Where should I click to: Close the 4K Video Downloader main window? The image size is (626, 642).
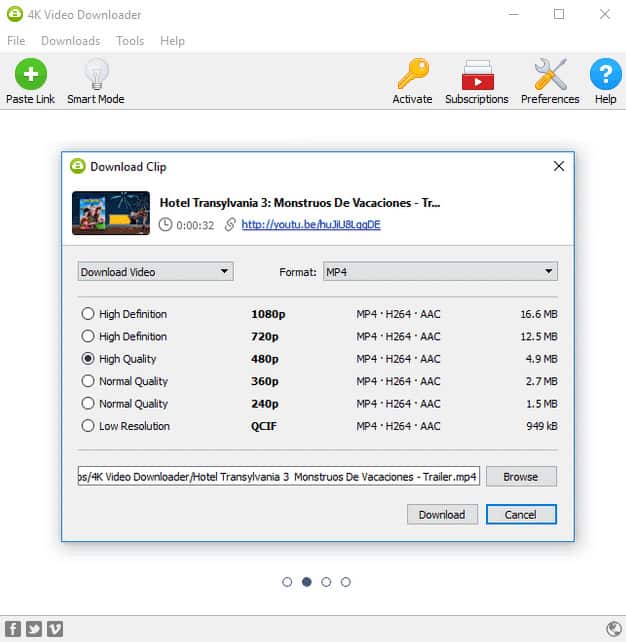[x=605, y=14]
